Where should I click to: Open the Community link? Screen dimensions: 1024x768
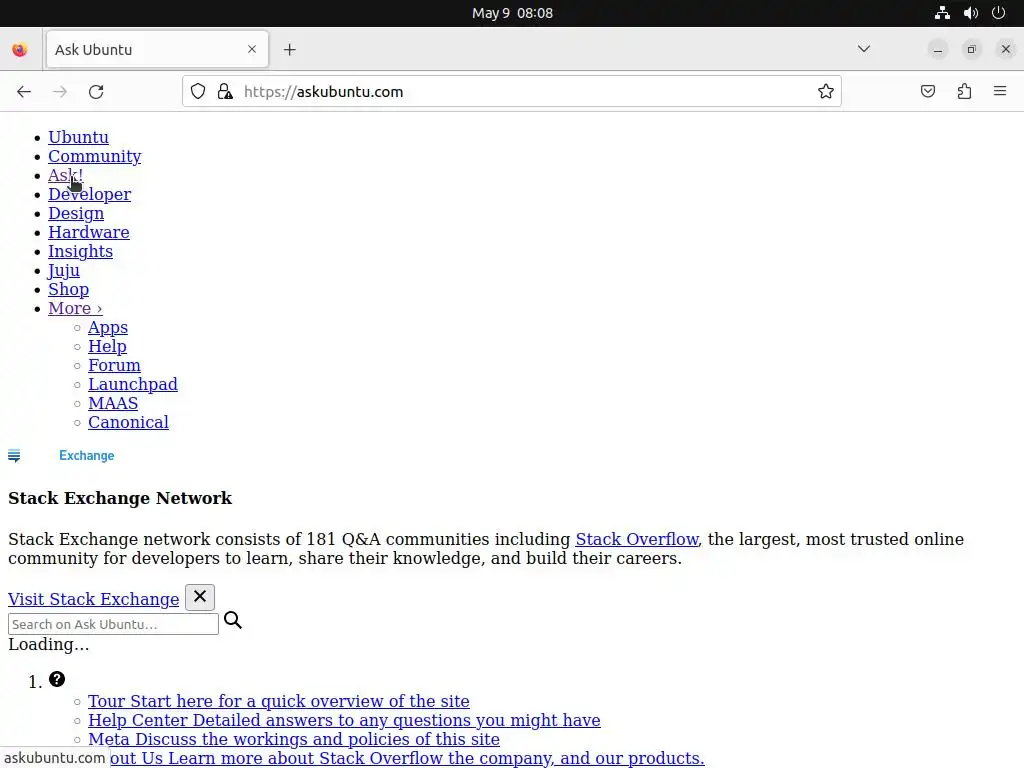[x=95, y=156]
